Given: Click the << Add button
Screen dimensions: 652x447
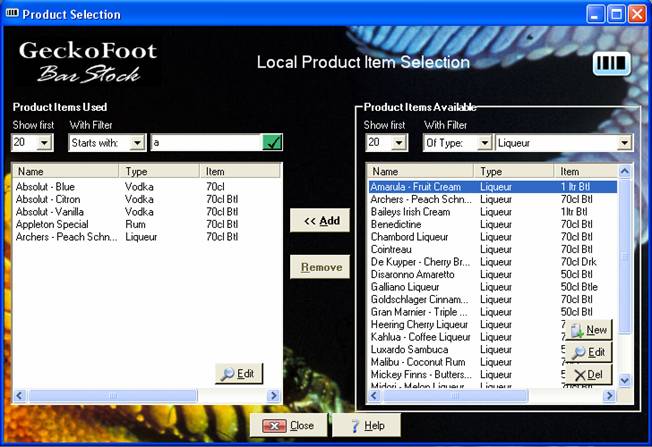Looking at the screenshot, I should pyautogui.click(x=320, y=220).
